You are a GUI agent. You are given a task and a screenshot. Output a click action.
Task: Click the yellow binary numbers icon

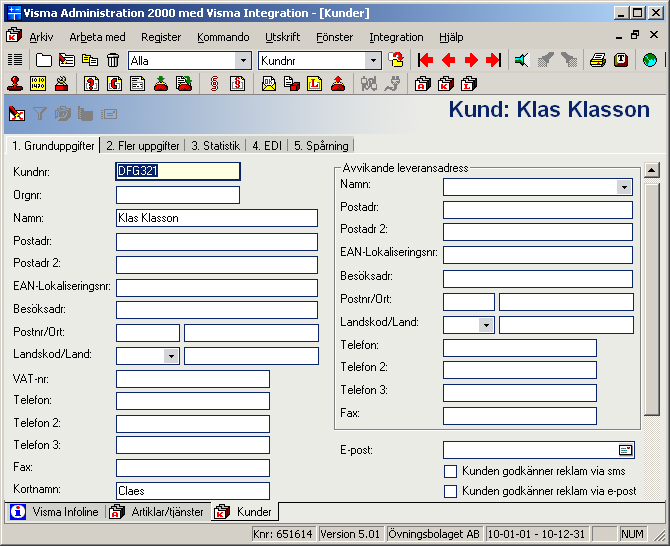pyautogui.click(x=38, y=84)
